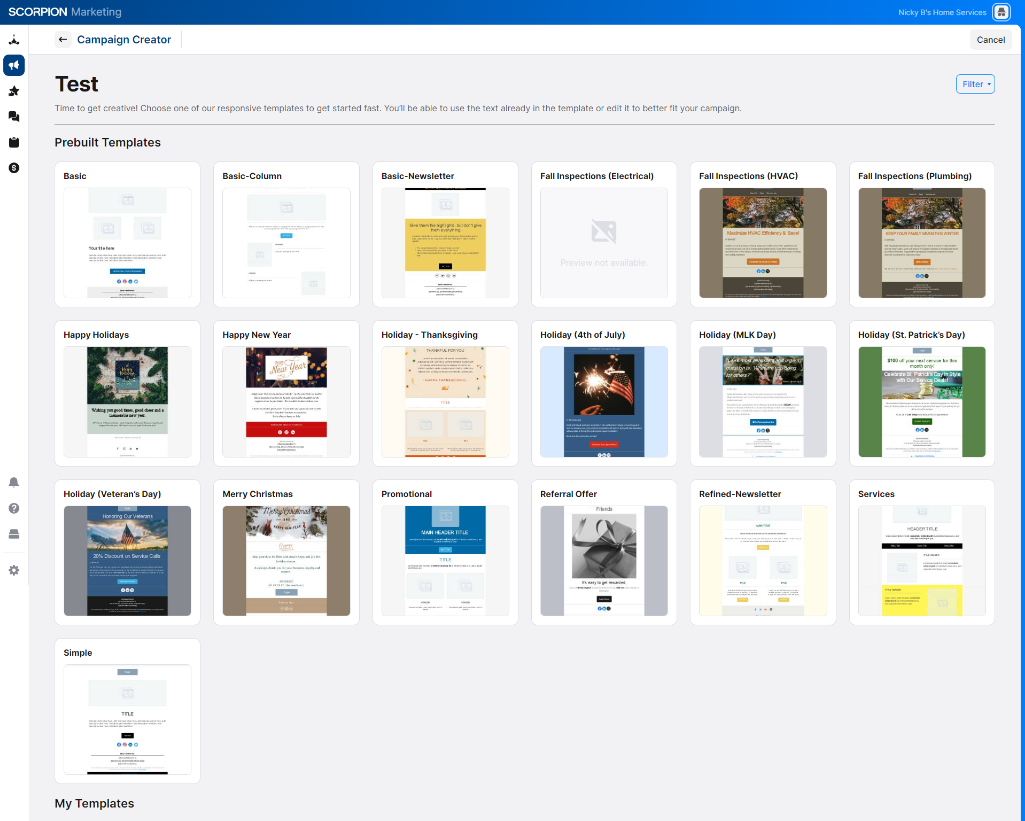Screen dimensions: 1025x821
Task: Select the Happy New Year template
Action: (x=286, y=401)
